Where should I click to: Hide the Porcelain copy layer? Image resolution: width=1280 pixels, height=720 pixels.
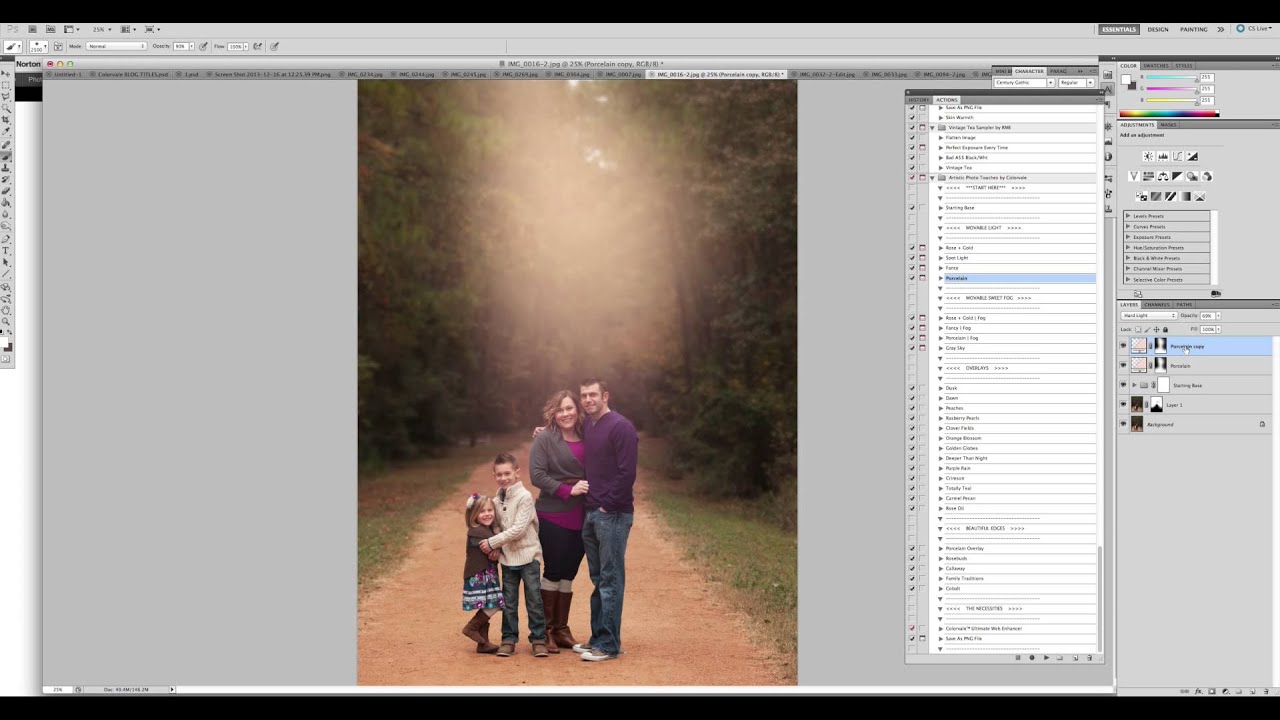(x=1123, y=346)
